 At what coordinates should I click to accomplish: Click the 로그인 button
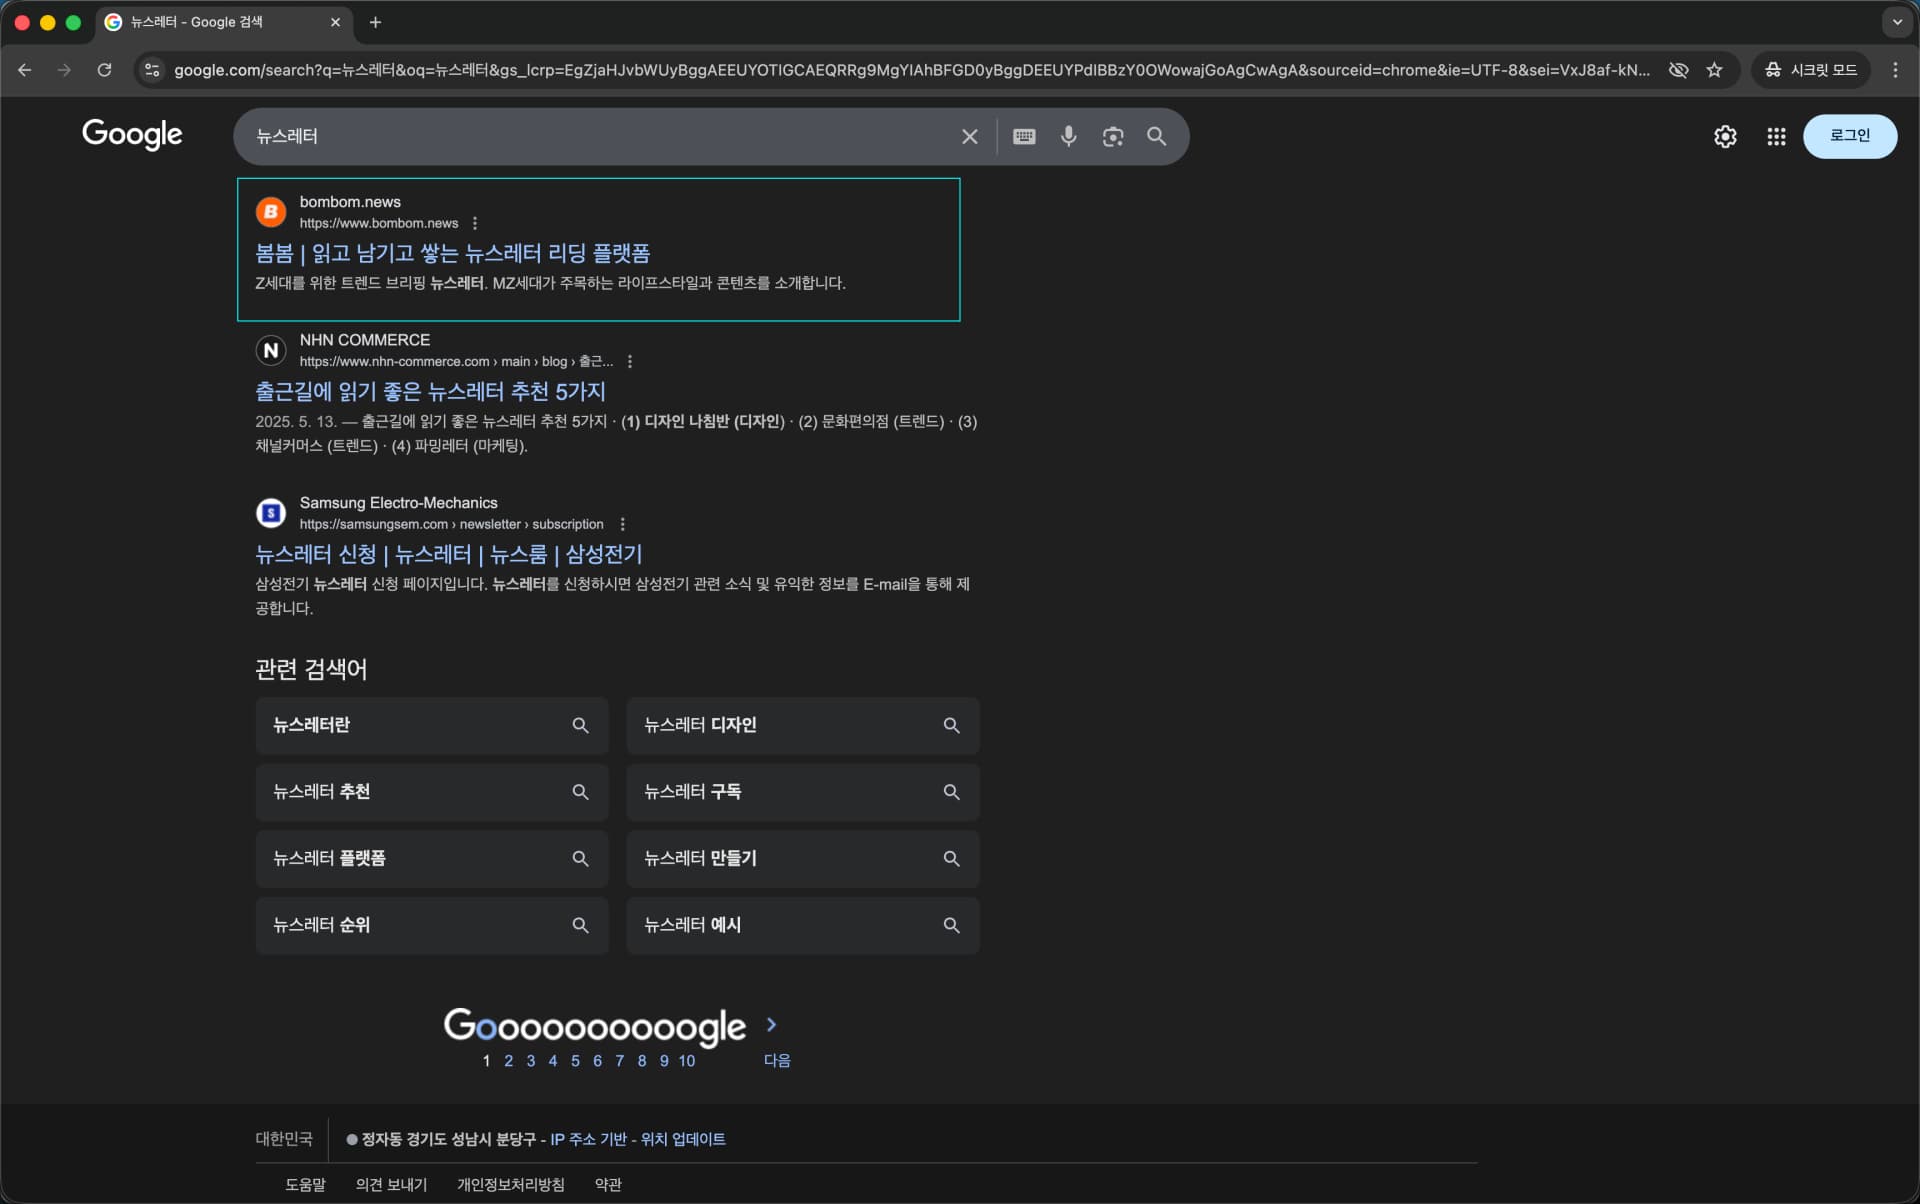1849,136
